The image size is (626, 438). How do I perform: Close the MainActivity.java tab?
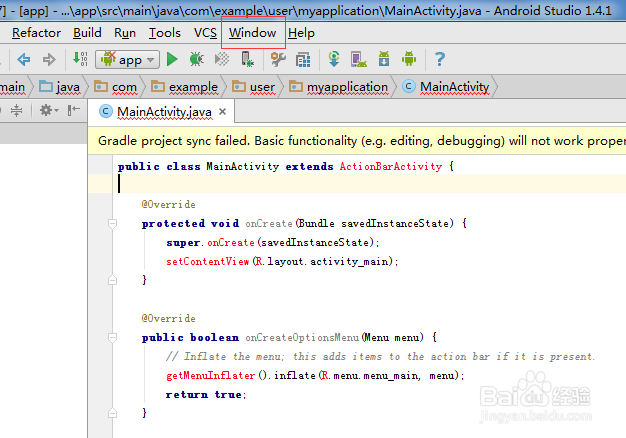pyautogui.click(x=223, y=112)
